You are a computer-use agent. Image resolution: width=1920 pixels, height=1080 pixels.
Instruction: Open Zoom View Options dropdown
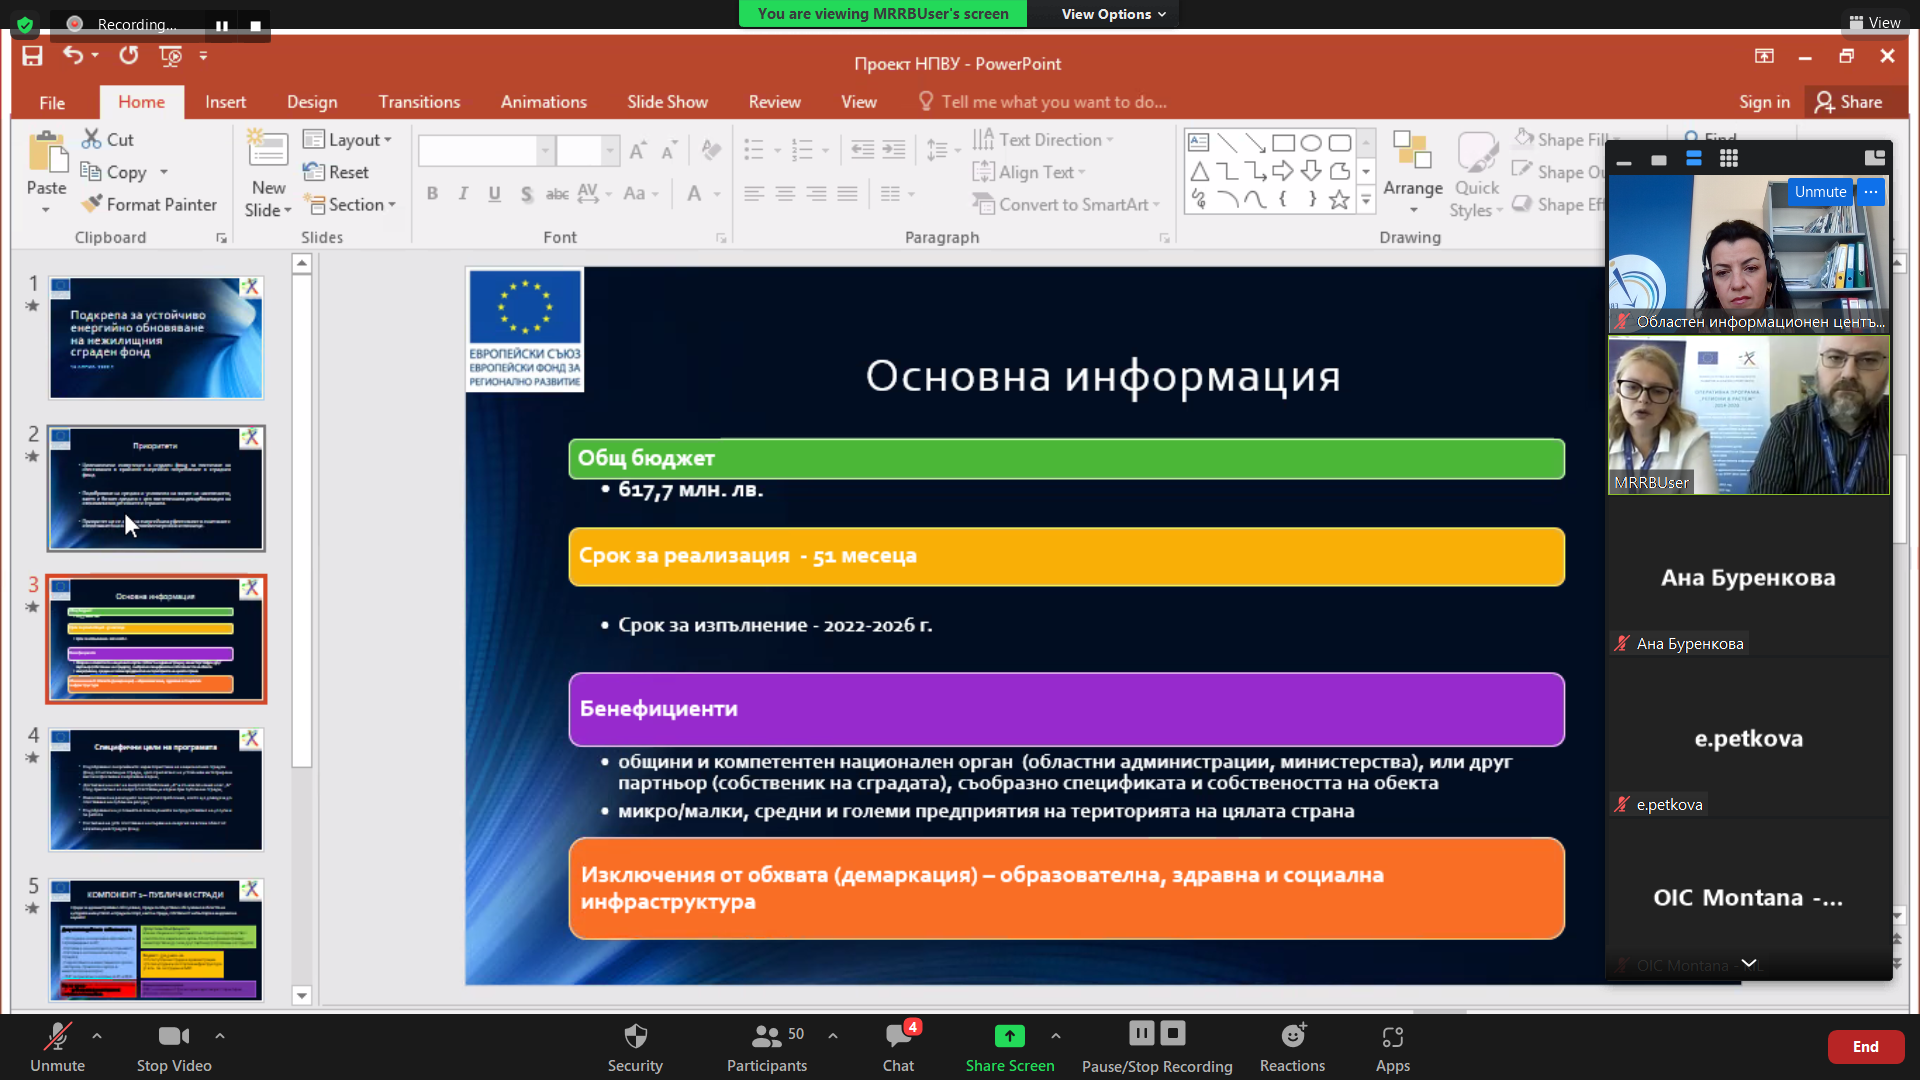click(1114, 14)
